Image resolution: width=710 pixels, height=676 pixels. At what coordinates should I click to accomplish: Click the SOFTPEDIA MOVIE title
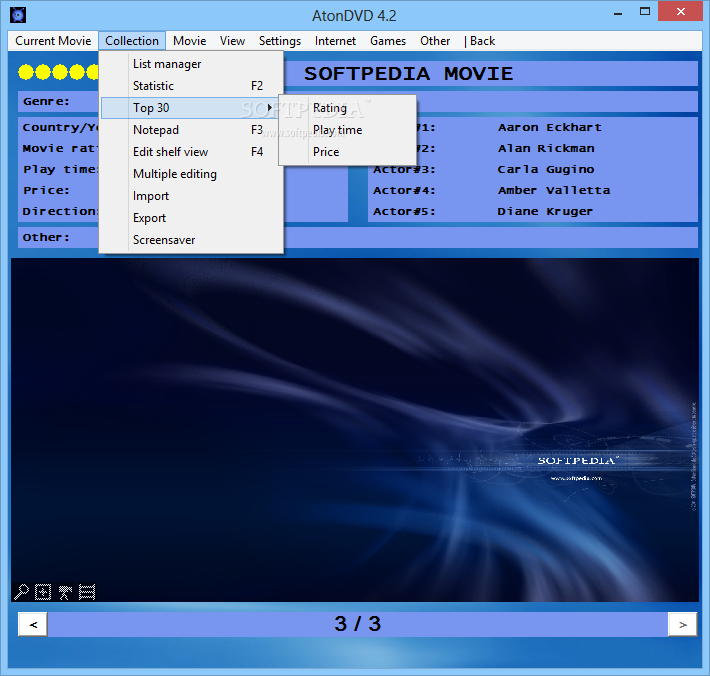click(408, 73)
